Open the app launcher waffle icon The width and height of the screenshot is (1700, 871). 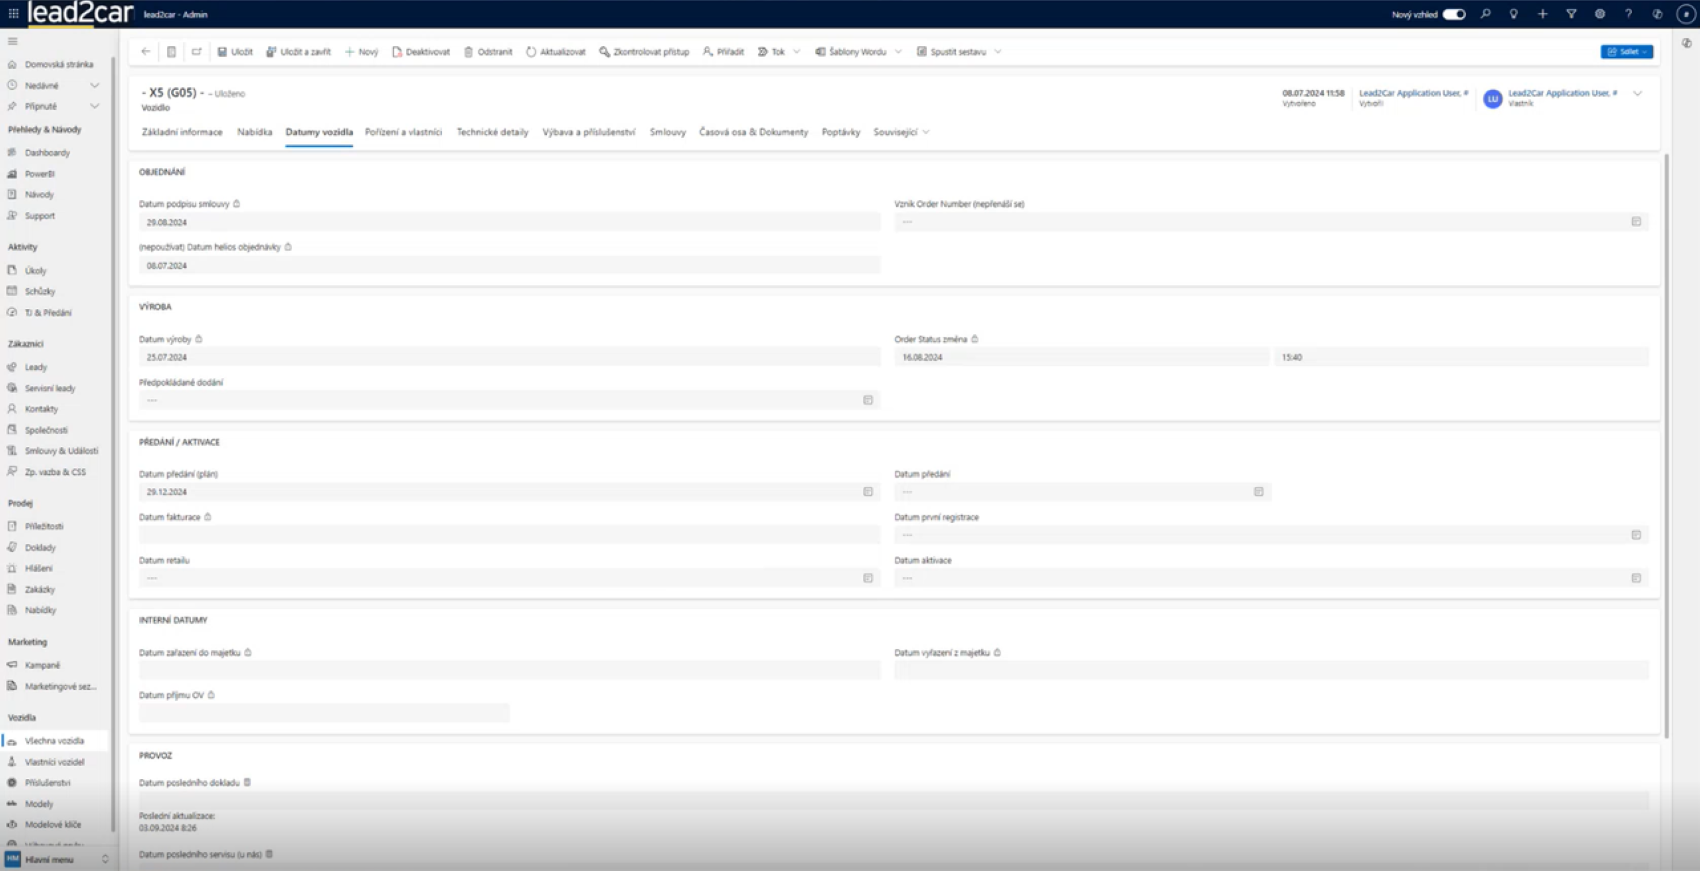[13, 14]
